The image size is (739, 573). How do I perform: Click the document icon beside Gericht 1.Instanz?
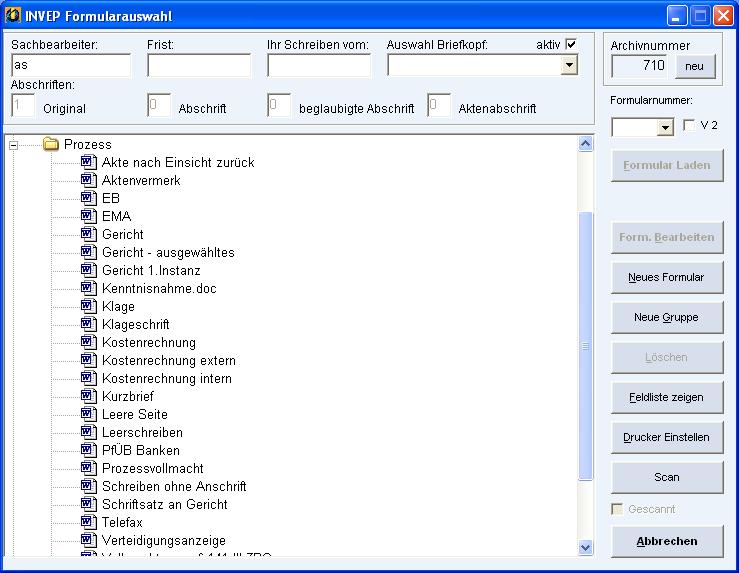coord(89,270)
